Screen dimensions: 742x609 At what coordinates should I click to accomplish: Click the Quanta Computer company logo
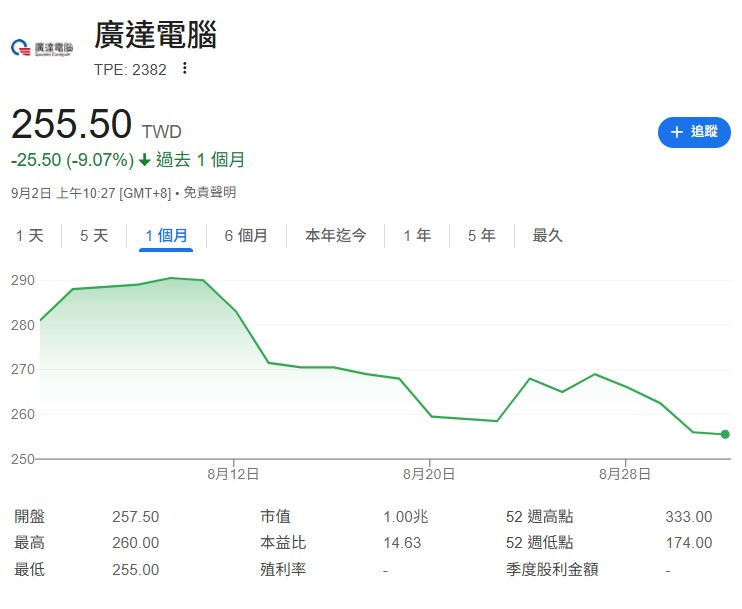pyautogui.click(x=42, y=48)
